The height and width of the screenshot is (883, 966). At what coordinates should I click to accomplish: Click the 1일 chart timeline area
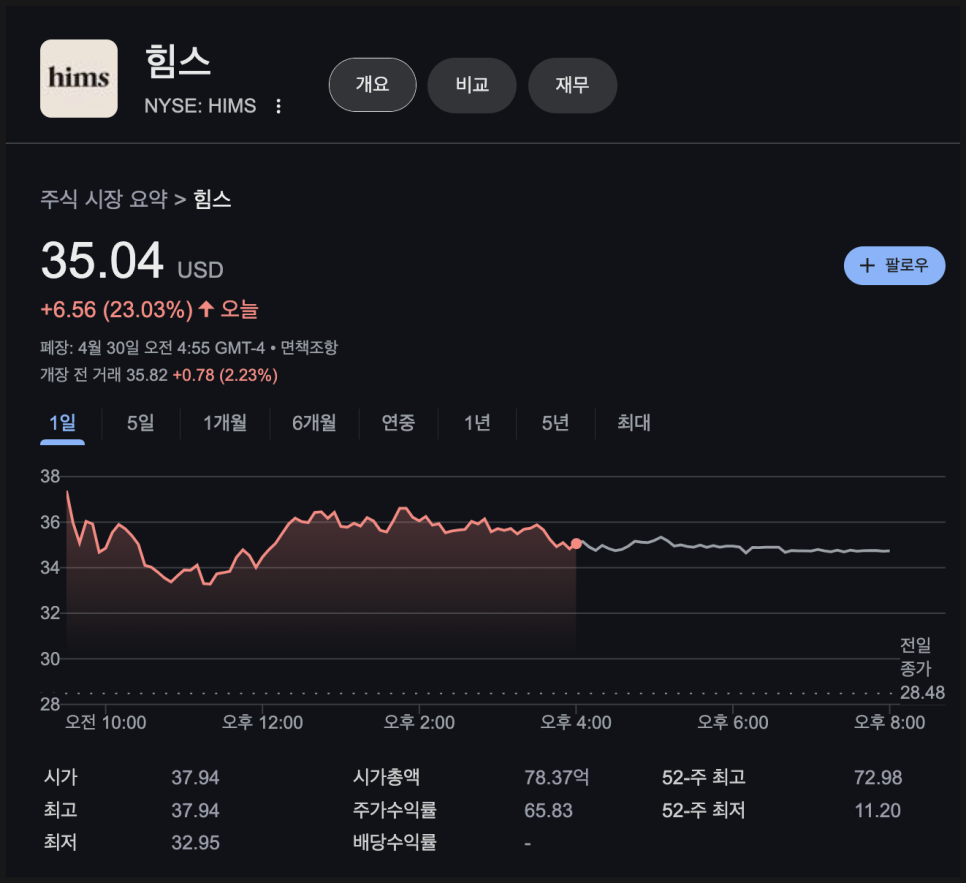tap(63, 423)
